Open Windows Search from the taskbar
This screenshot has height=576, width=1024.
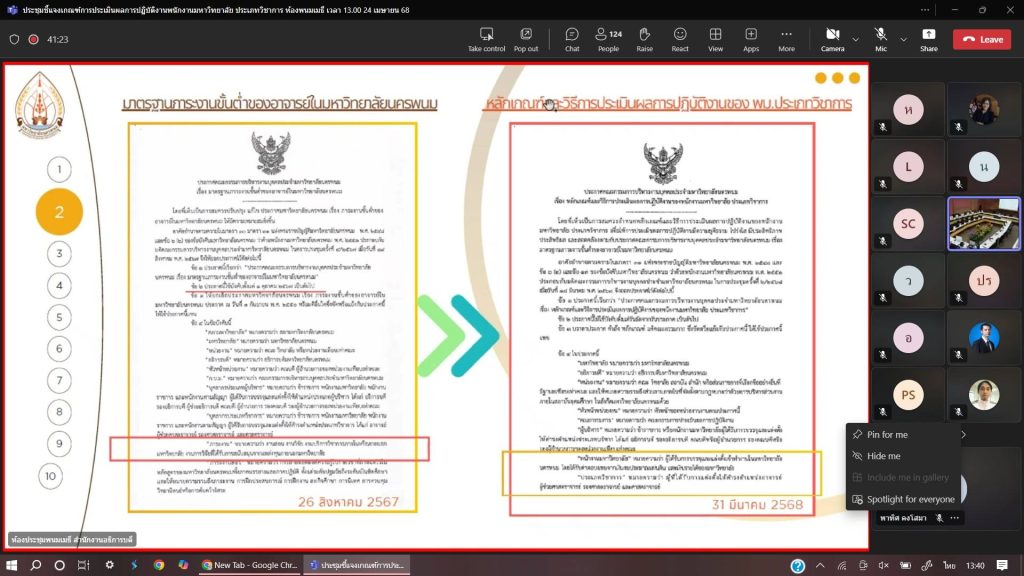pyautogui.click(x=36, y=565)
